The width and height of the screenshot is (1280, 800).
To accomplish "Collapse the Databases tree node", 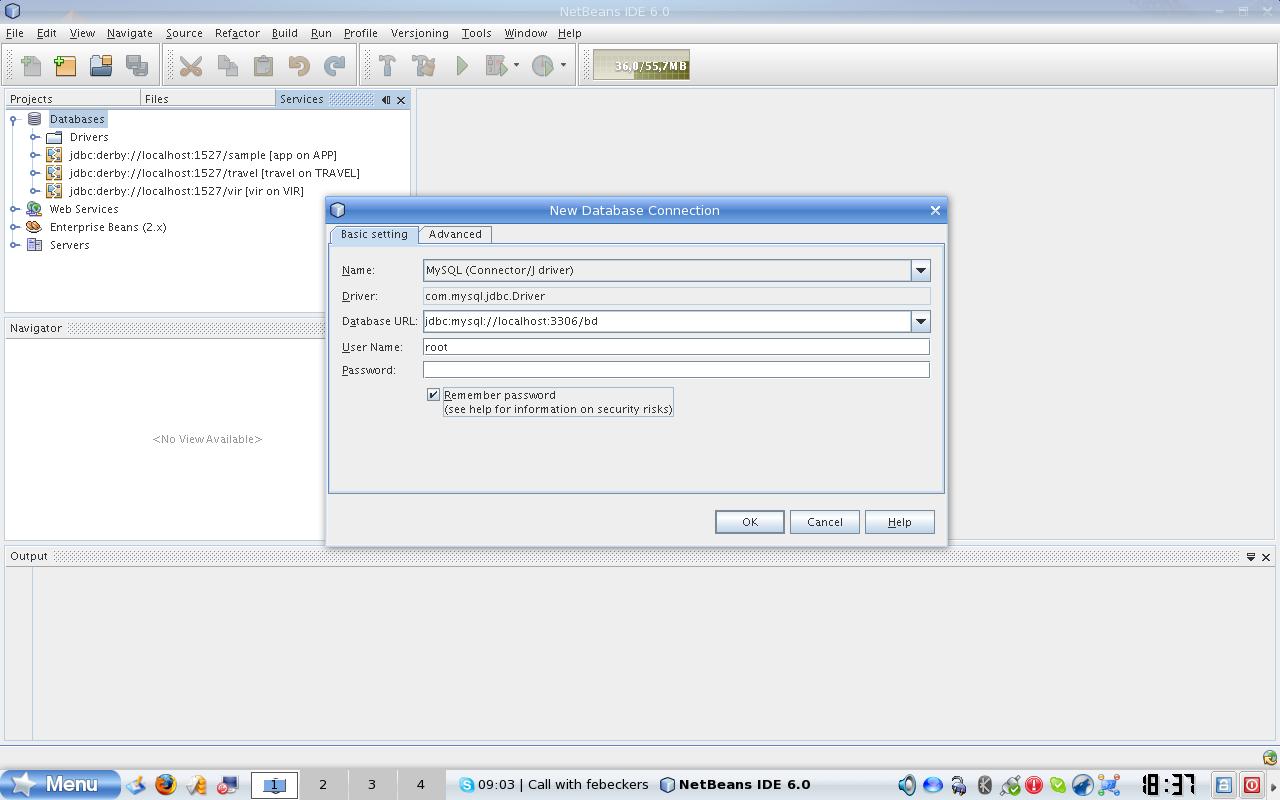I will 14,119.
